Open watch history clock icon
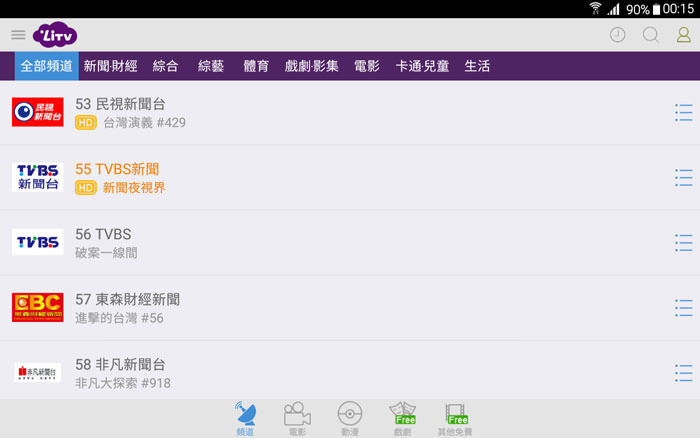 618,35
